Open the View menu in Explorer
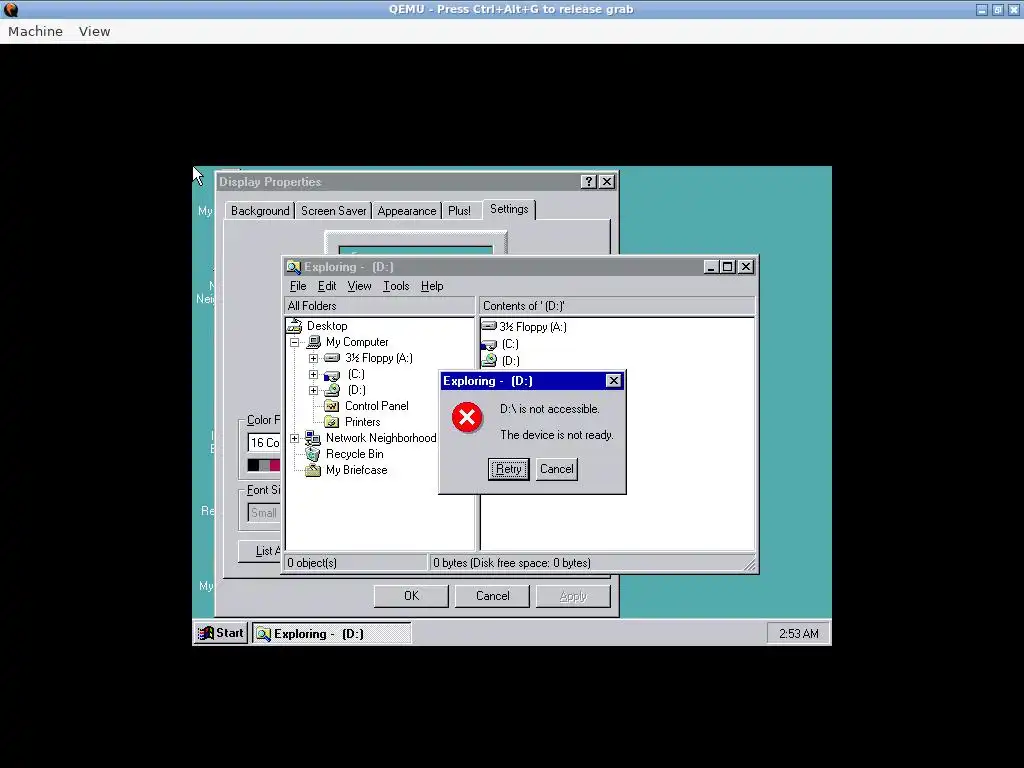The height and width of the screenshot is (768, 1024). tap(359, 286)
